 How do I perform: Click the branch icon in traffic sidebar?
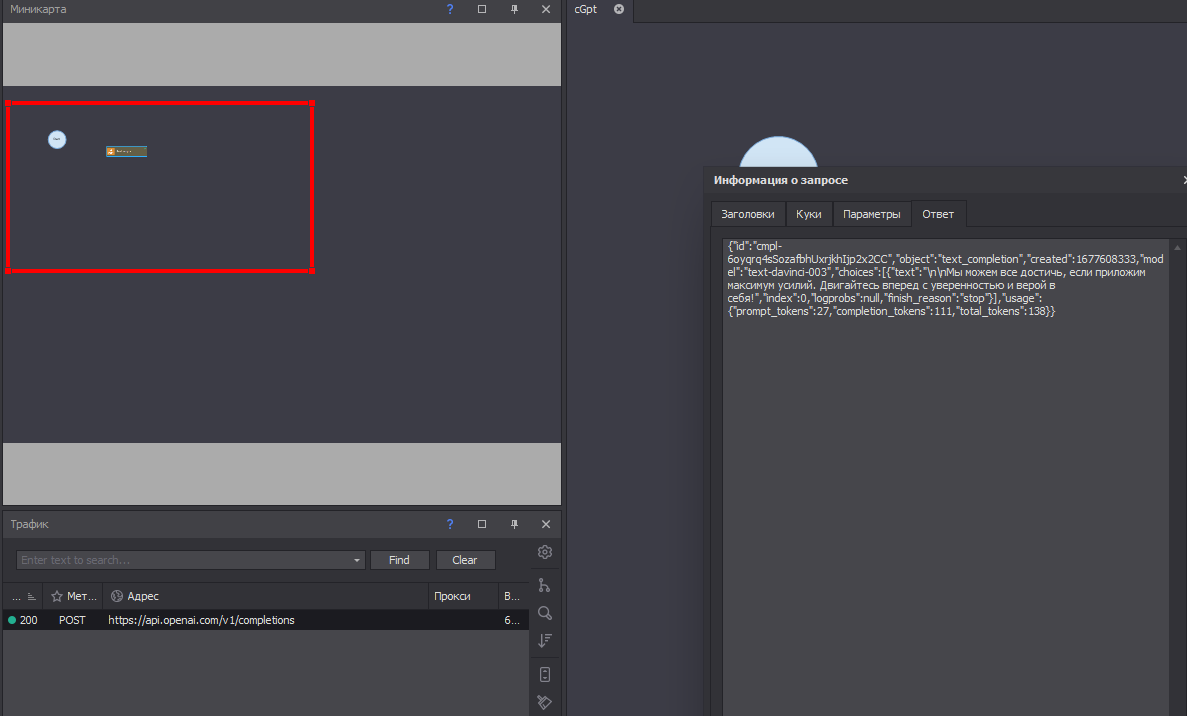point(545,585)
